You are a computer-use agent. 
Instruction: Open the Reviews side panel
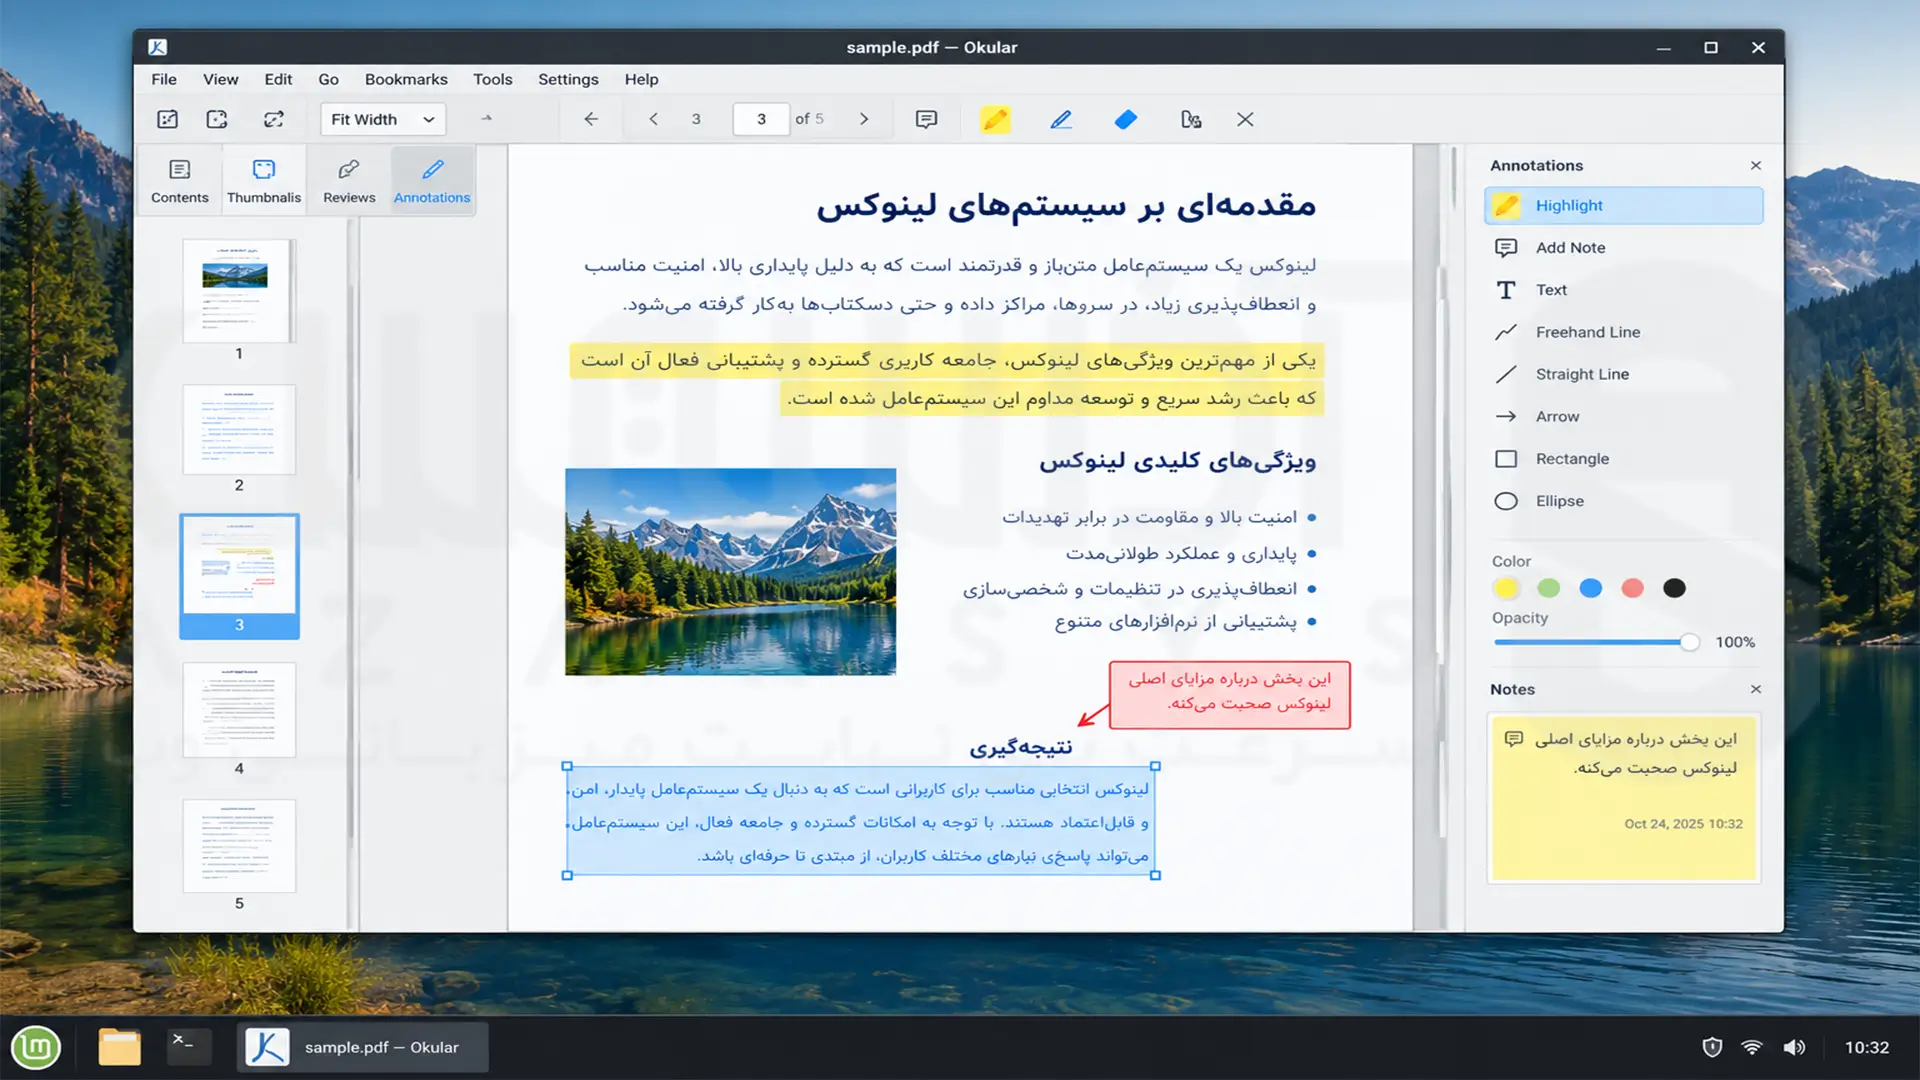(349, 181)
